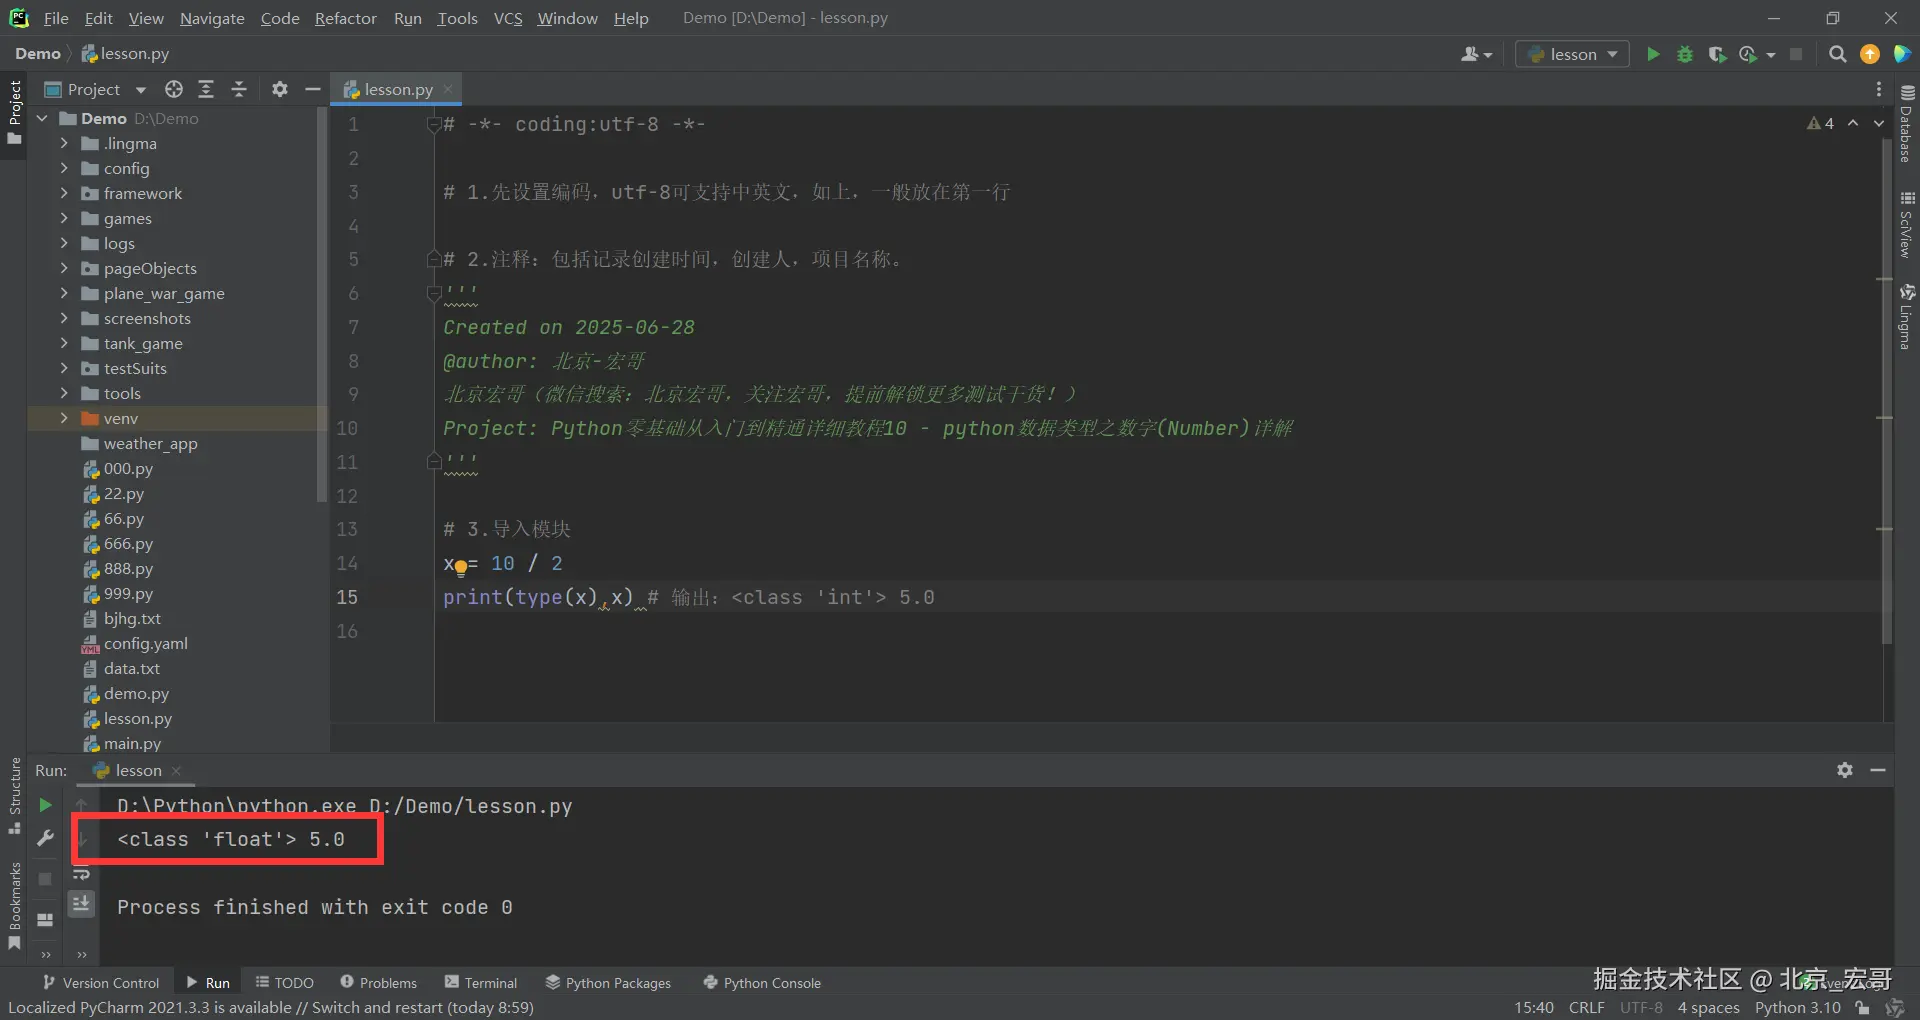Toggle the comment fold at line 5
1920x1020 pixels.
[434, 259]
